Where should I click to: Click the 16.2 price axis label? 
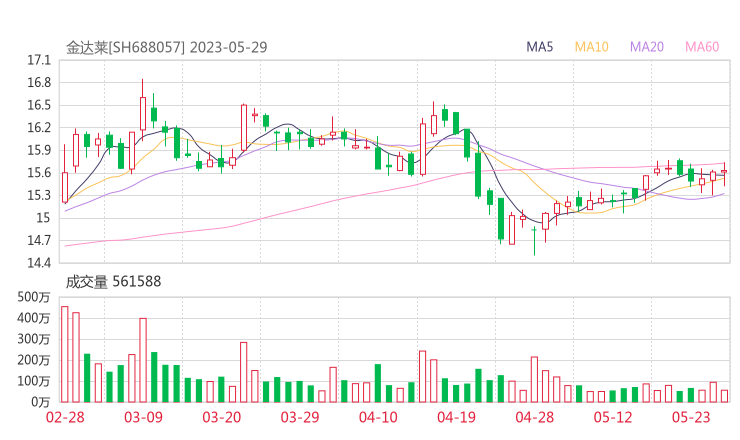pos(39,127)
